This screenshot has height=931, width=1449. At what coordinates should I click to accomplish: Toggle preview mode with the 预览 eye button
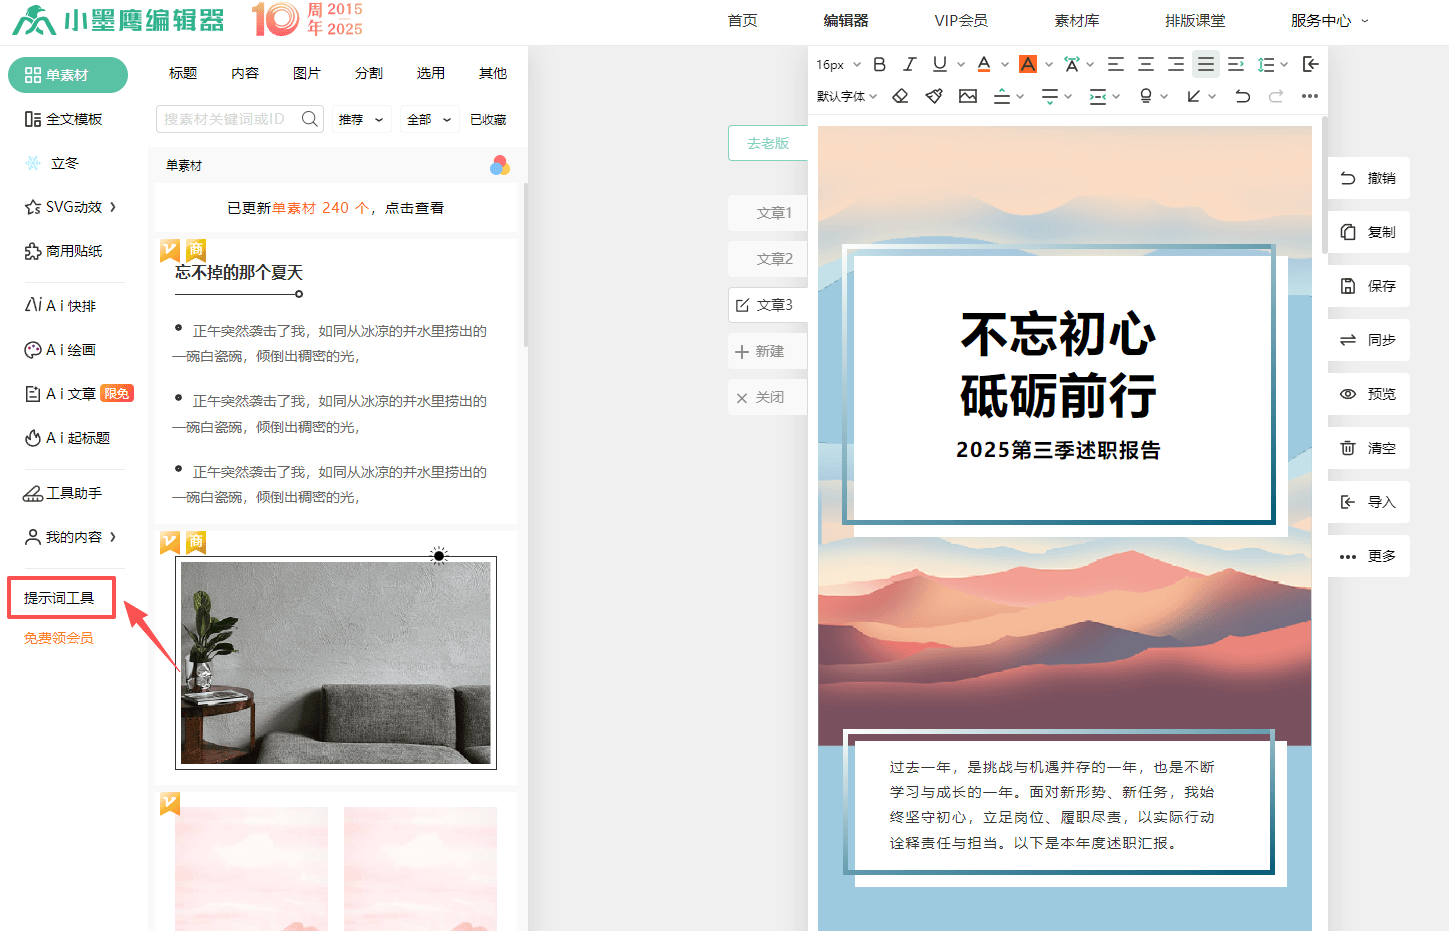pyautogui.click(x=1369, y=394)
